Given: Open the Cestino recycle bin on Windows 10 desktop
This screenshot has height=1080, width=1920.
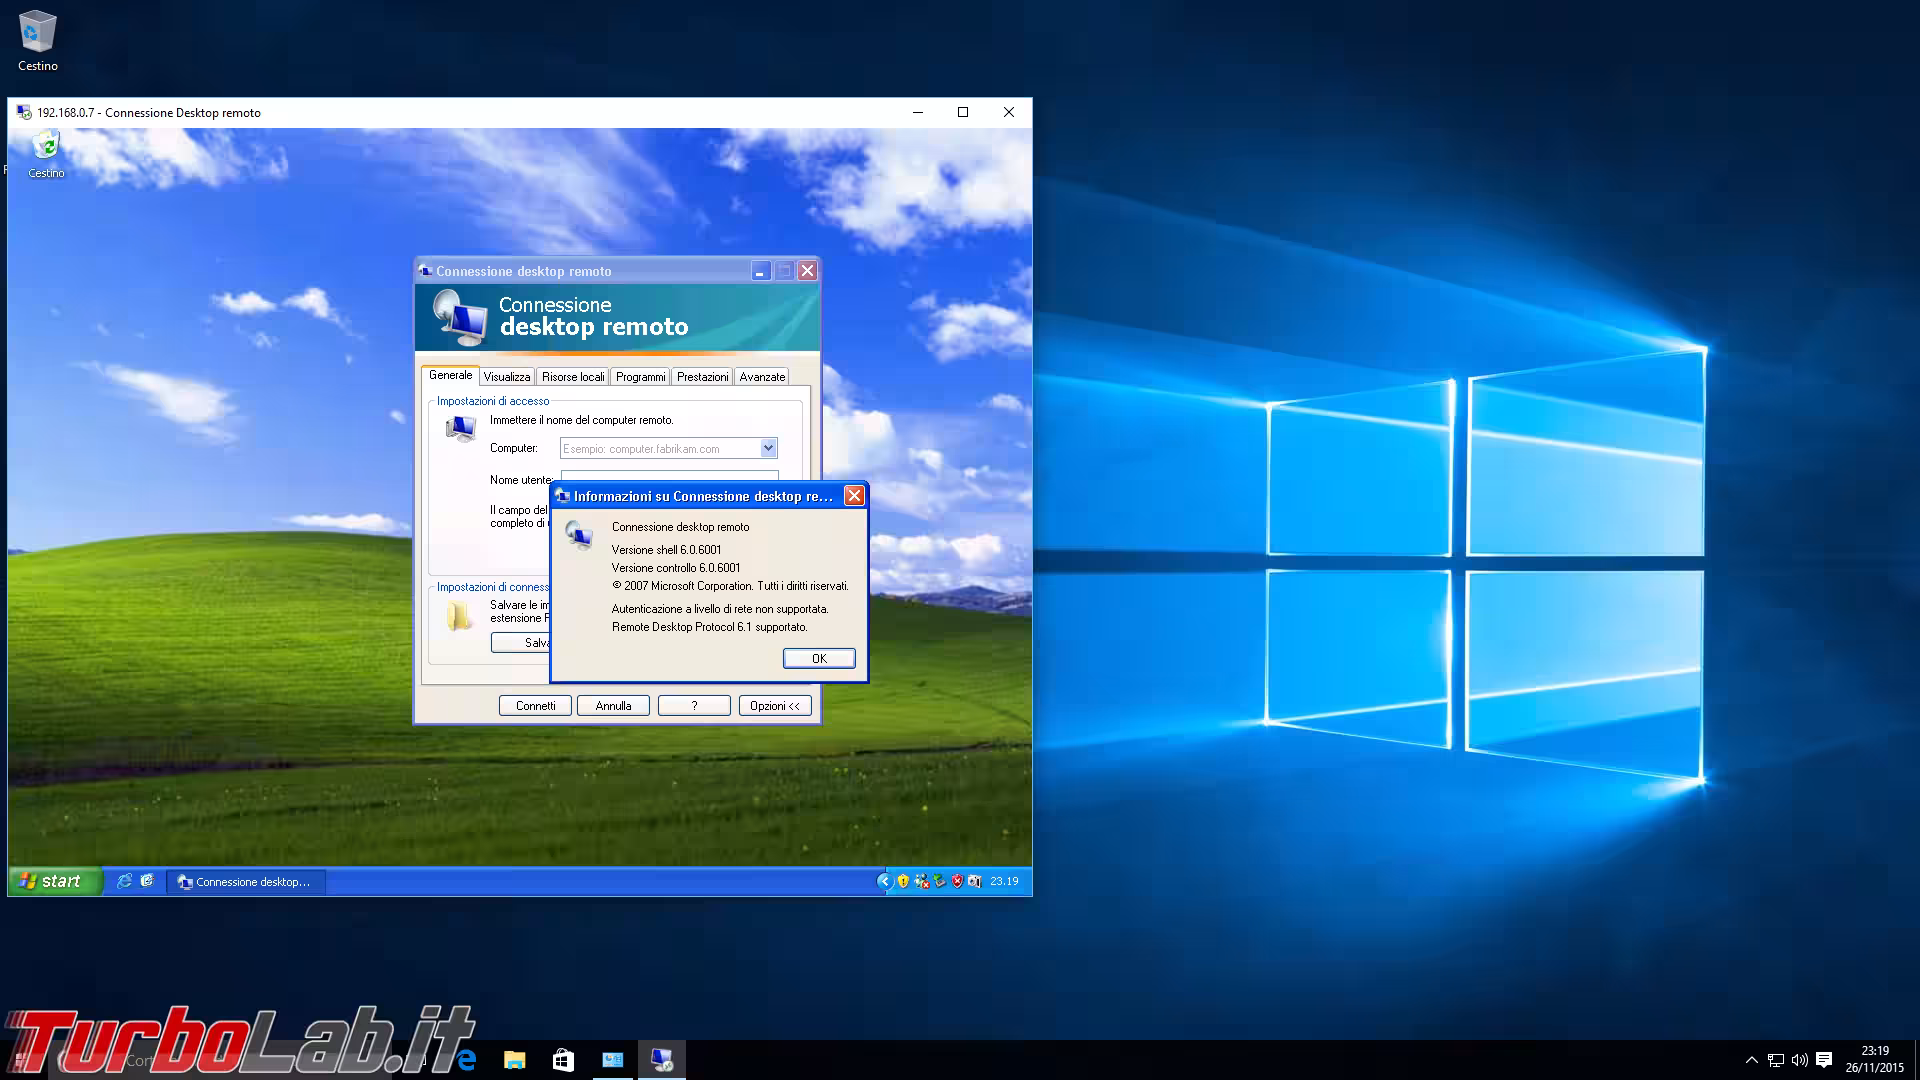Looking at the screenshot, I should tap(37, 30).
